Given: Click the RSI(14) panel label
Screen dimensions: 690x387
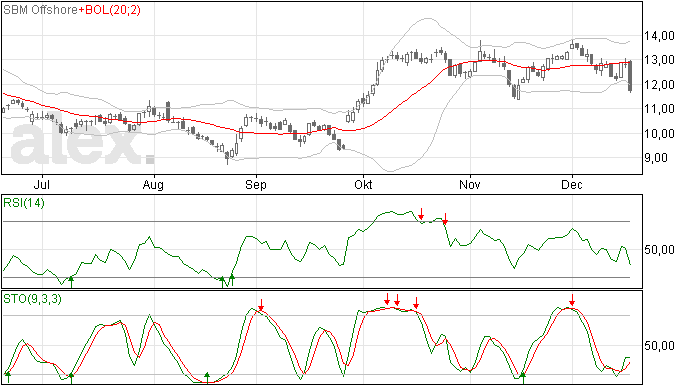Looking at the screenshot, I should [x=24, y=203].
